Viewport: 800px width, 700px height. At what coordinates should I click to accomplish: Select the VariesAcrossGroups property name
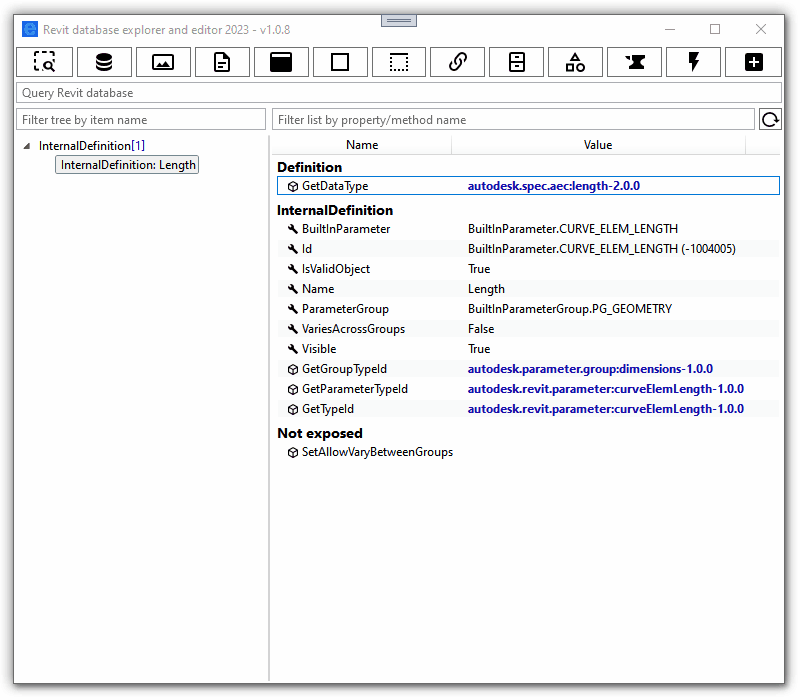[x=354, y=329]
